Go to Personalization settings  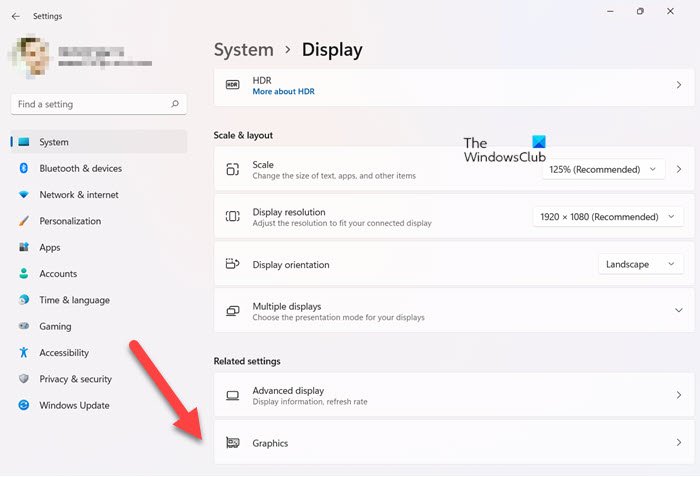99,221
